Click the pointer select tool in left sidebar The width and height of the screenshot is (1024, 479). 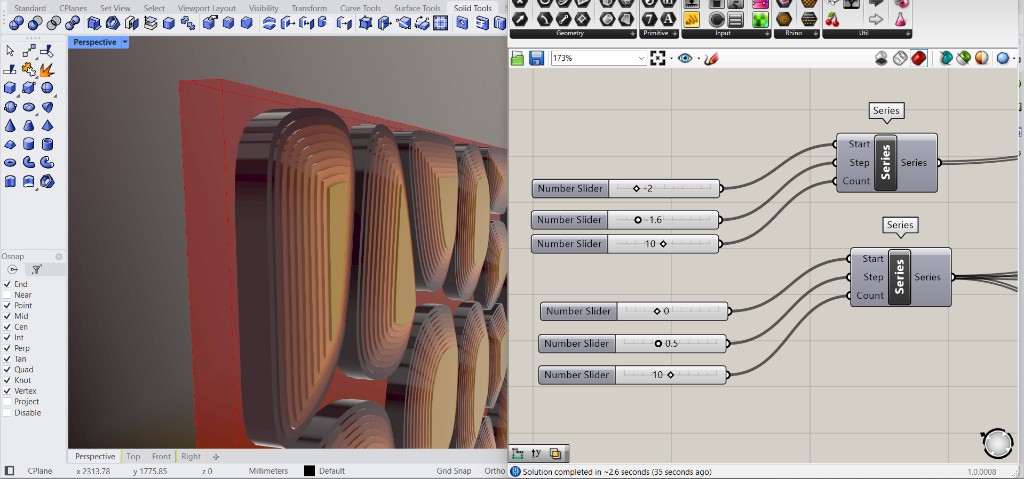pos(10,51)
